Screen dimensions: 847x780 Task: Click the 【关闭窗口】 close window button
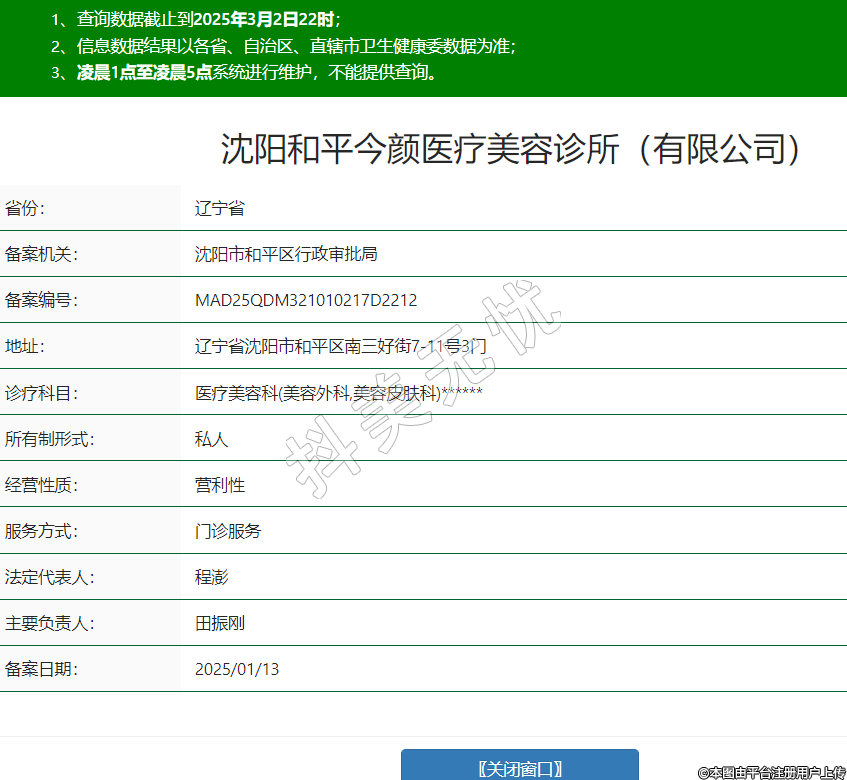point(519,767)
